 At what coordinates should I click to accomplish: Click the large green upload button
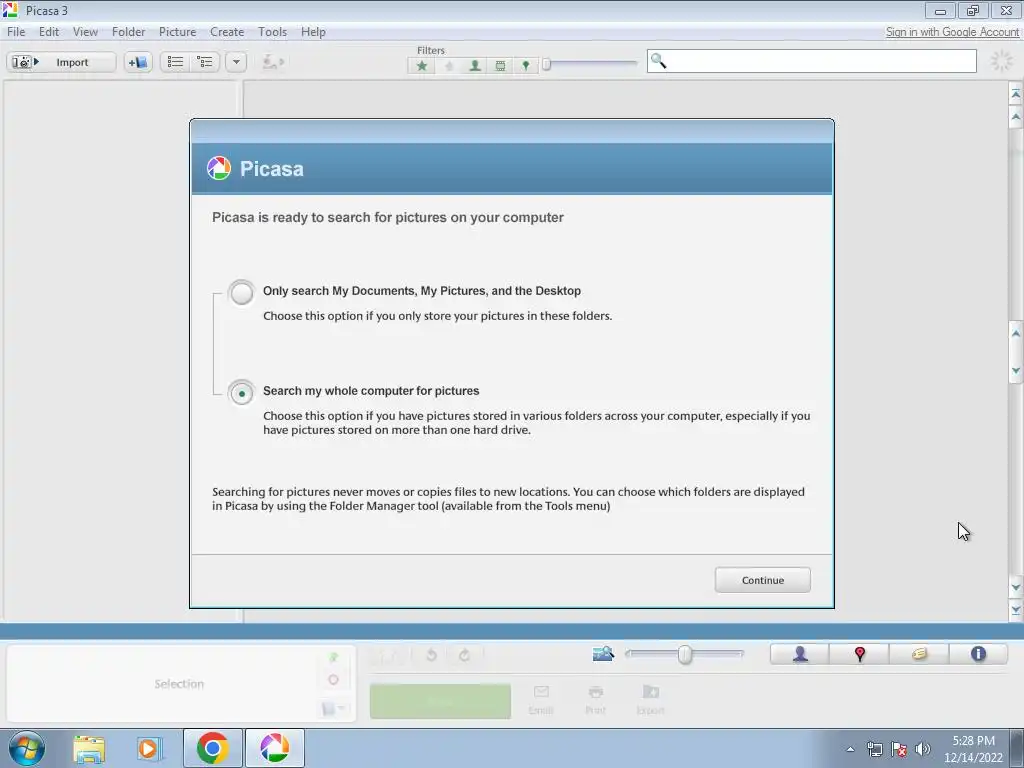point(440,701)
